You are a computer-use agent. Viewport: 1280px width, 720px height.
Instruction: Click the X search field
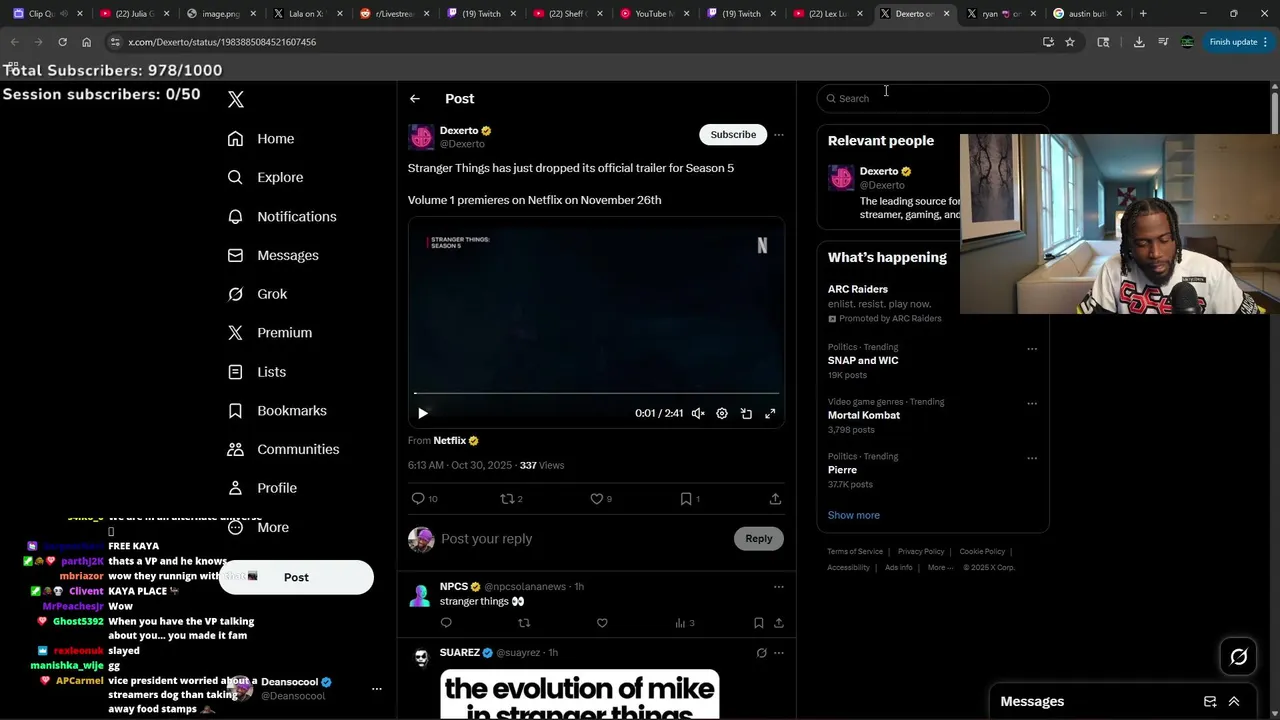tap(933, 98)
